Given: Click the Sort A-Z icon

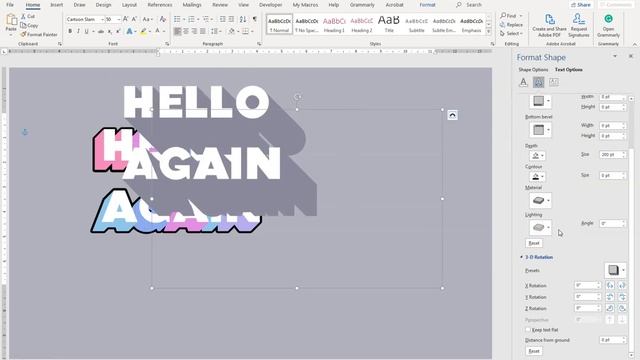Looking at the screenshot, I should (243, 19).
